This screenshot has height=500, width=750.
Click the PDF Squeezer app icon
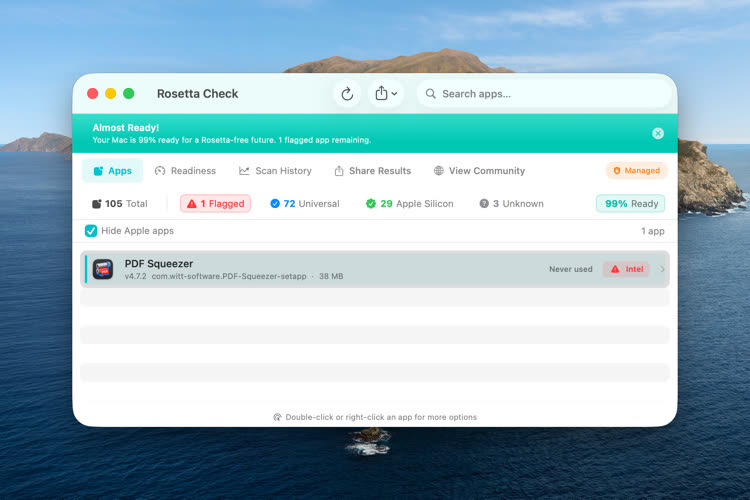click(x=103, y=269)
